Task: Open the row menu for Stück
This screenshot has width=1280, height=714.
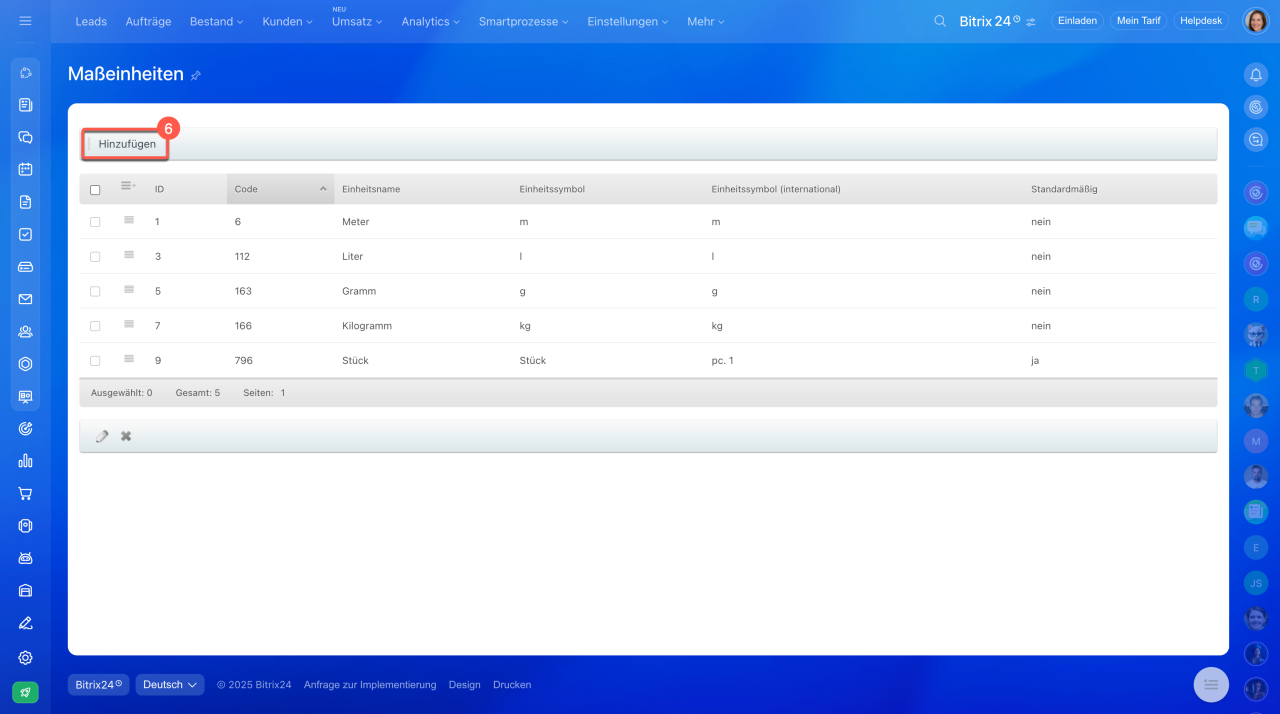Action: [129, 359]
